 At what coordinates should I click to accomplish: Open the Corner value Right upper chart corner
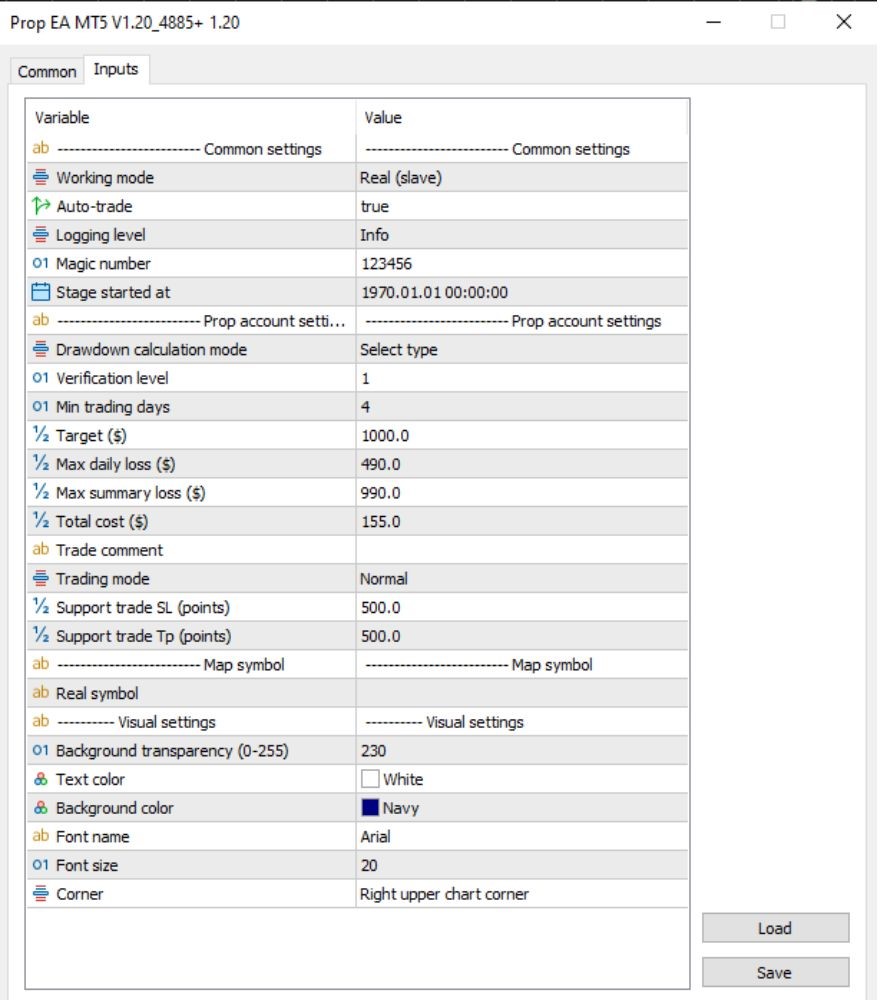pos(522,894)
